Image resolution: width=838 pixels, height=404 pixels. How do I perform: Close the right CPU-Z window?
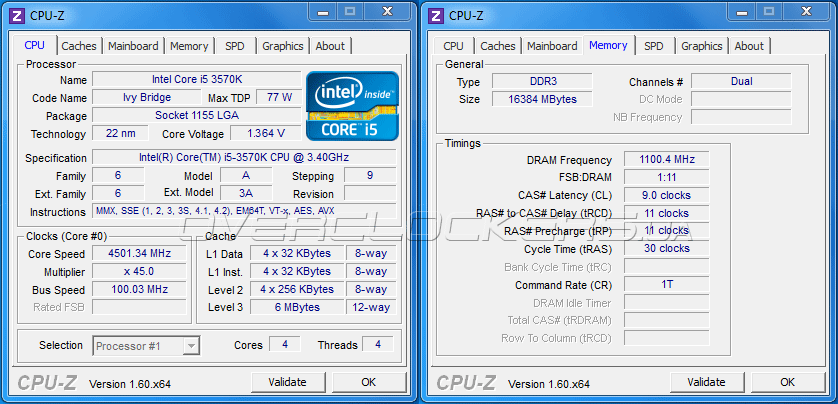[x=806, y=11]
